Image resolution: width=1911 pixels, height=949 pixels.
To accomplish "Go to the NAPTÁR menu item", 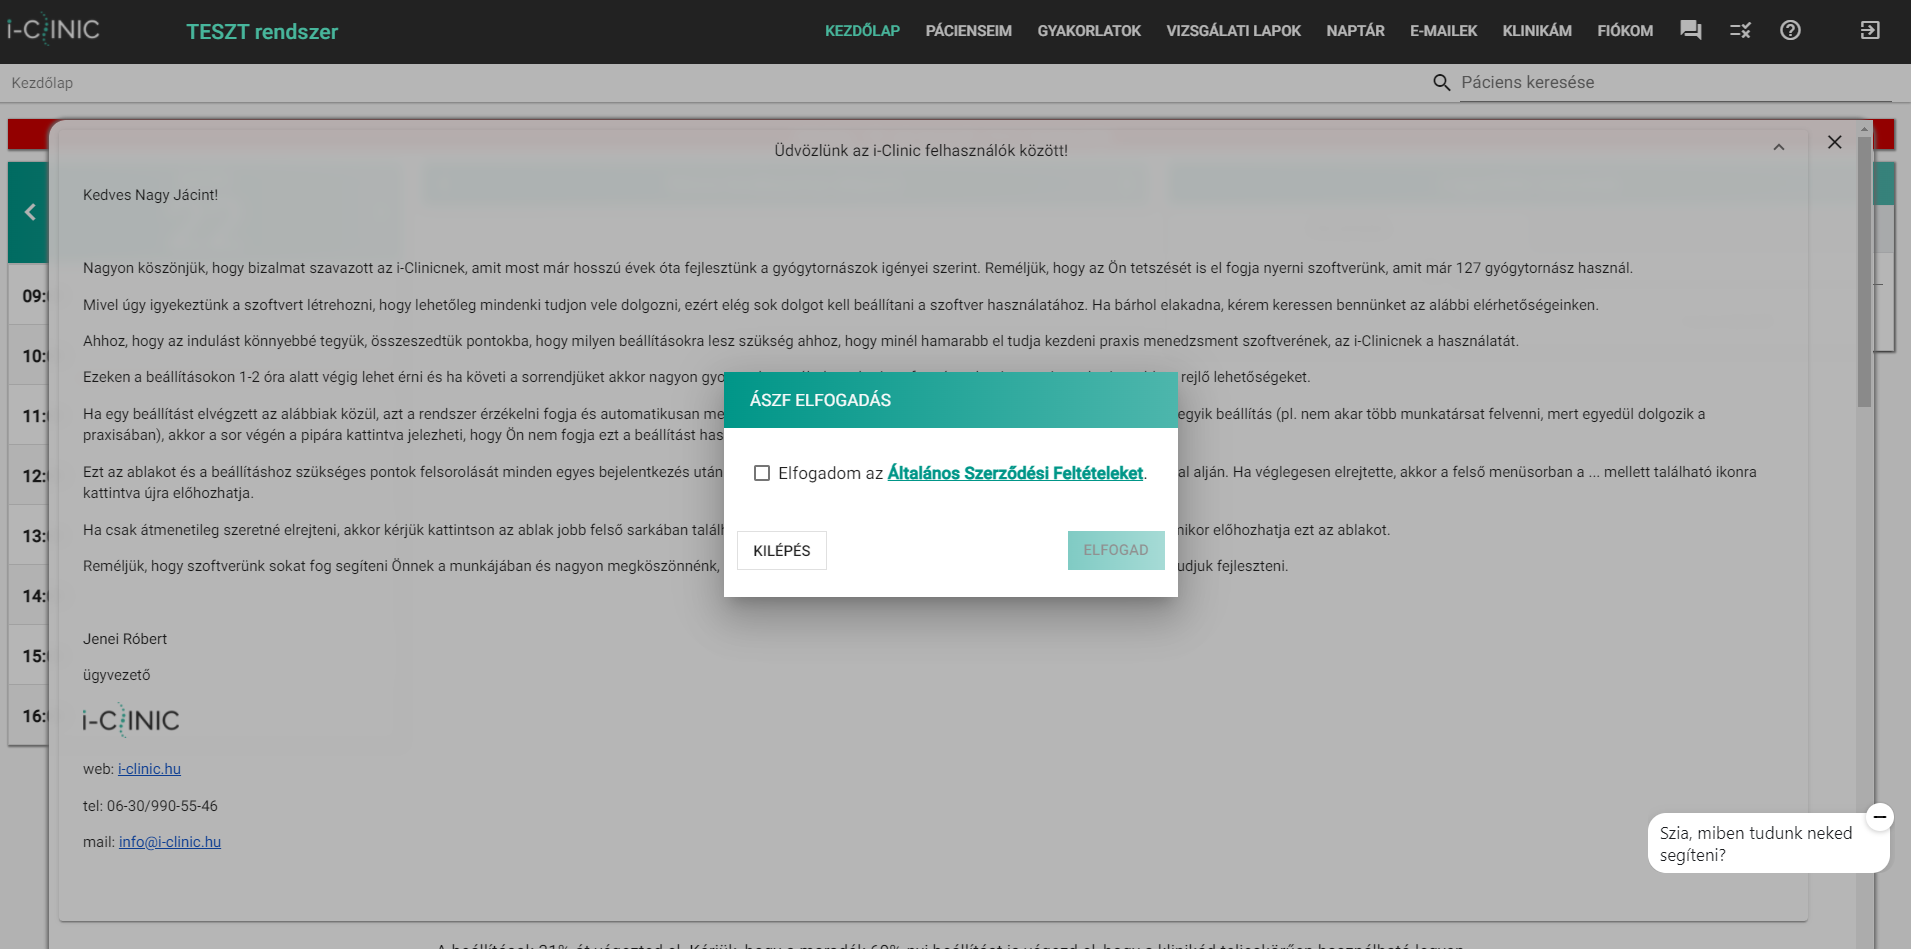I will [x=1354, y=31].
